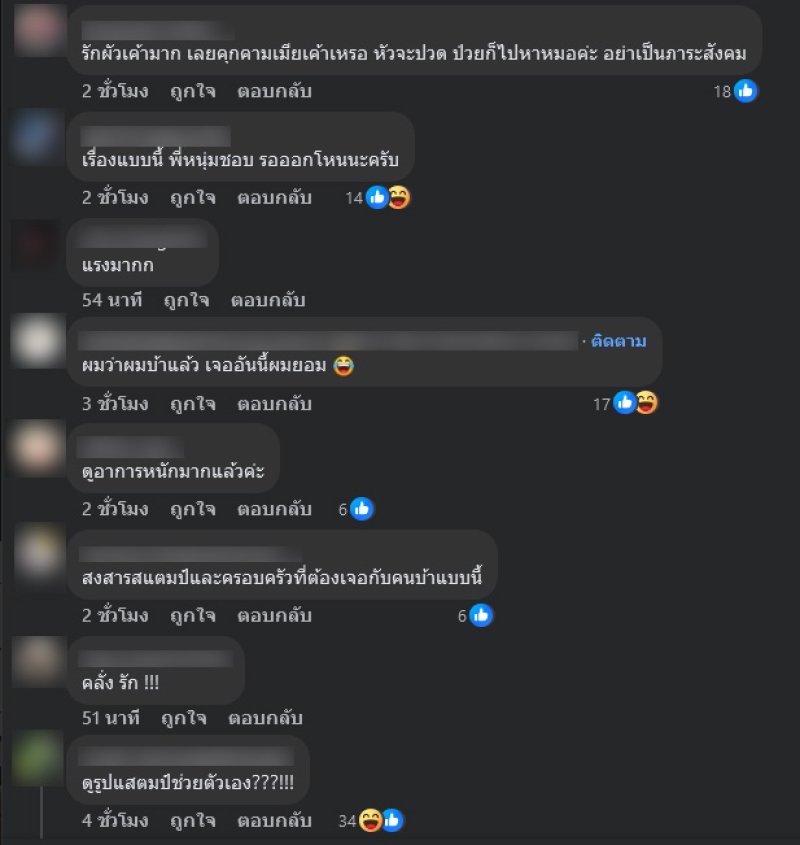Click ติดตาม to follow the commenter
The width and height of the screenshot is (800, 845).
[x=618, y=341]
